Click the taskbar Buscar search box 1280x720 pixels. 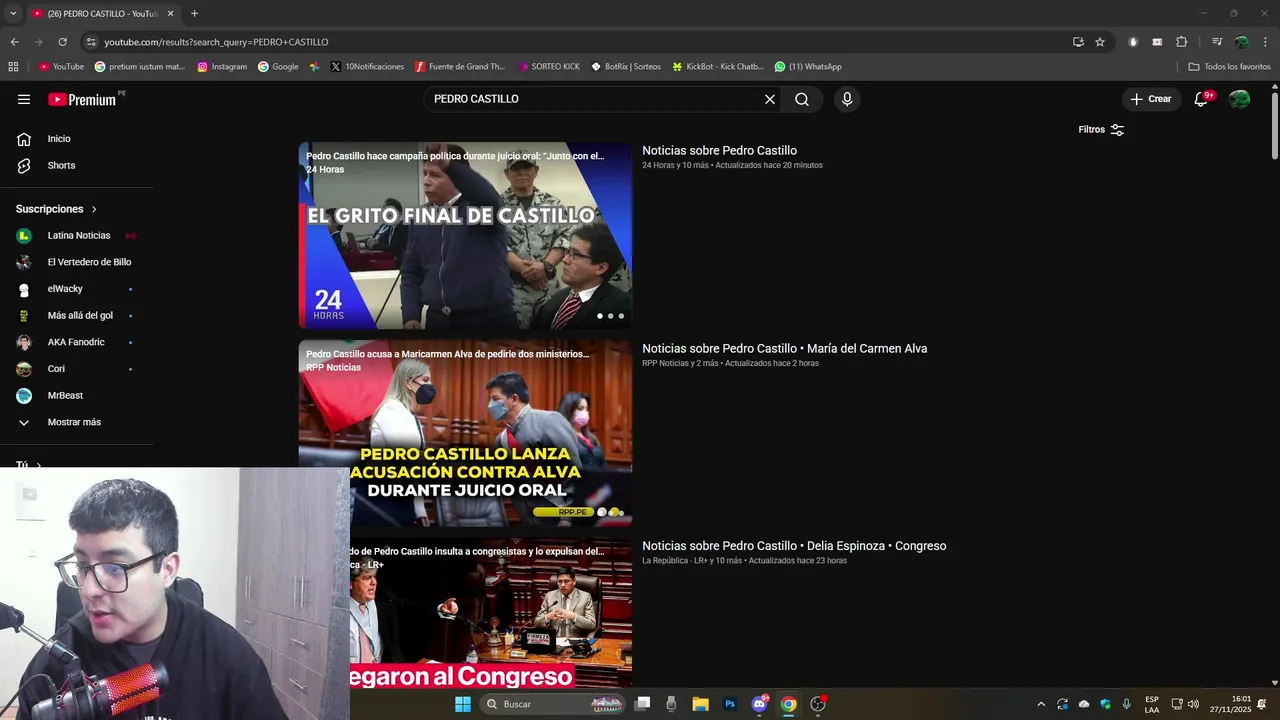coord(553,704)
